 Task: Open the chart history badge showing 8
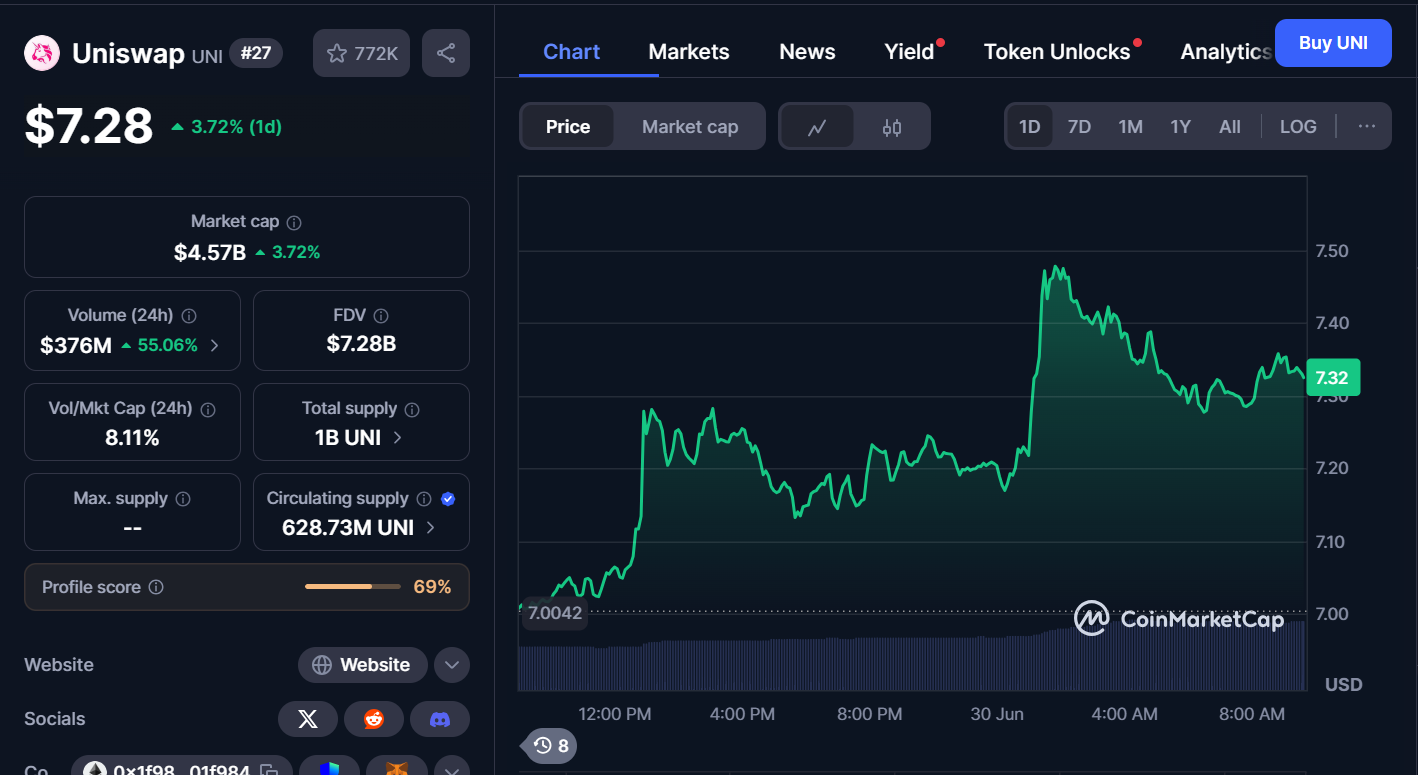551,746
